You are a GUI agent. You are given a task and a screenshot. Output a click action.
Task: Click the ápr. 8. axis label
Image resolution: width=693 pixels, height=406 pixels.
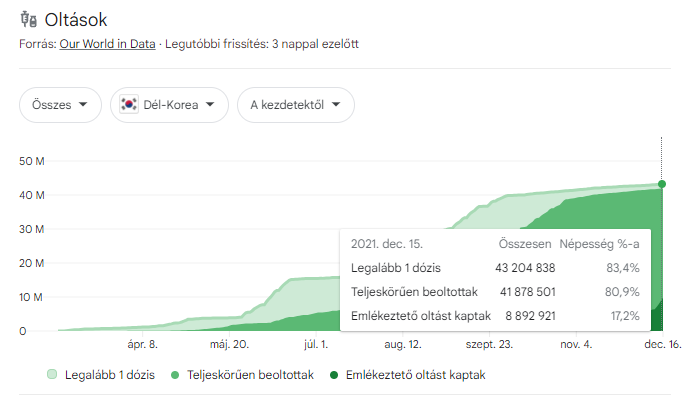(141, 344)
